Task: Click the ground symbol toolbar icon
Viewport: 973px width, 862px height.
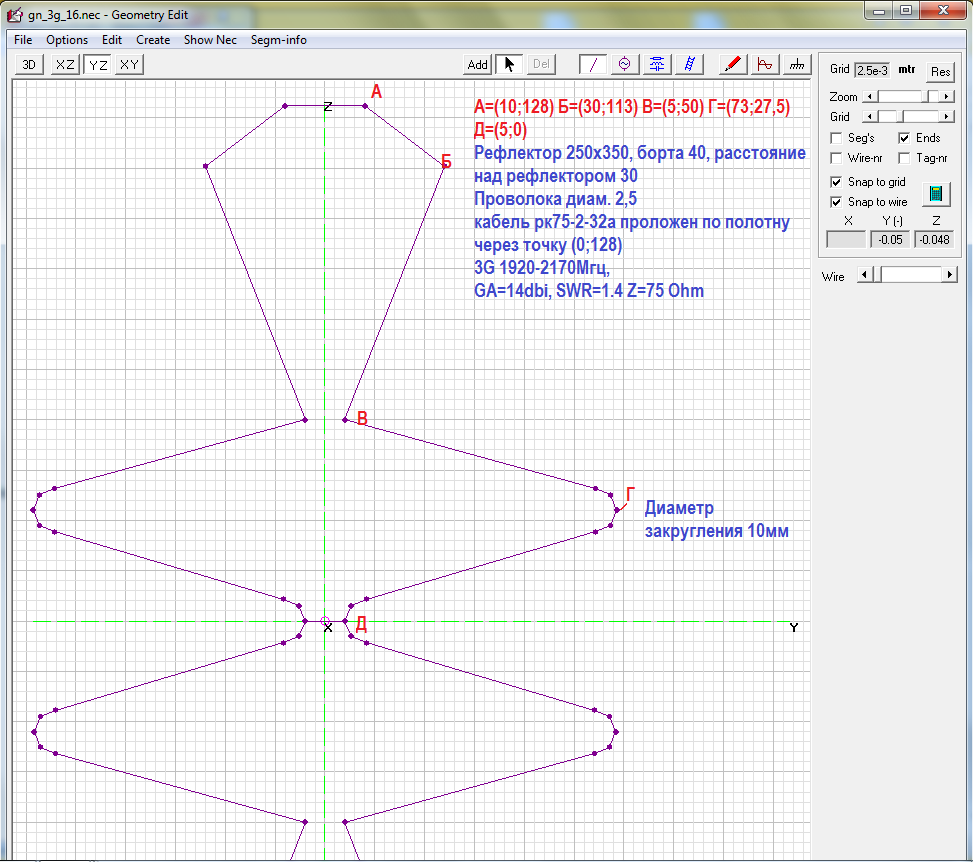Action: pos(796,64)
